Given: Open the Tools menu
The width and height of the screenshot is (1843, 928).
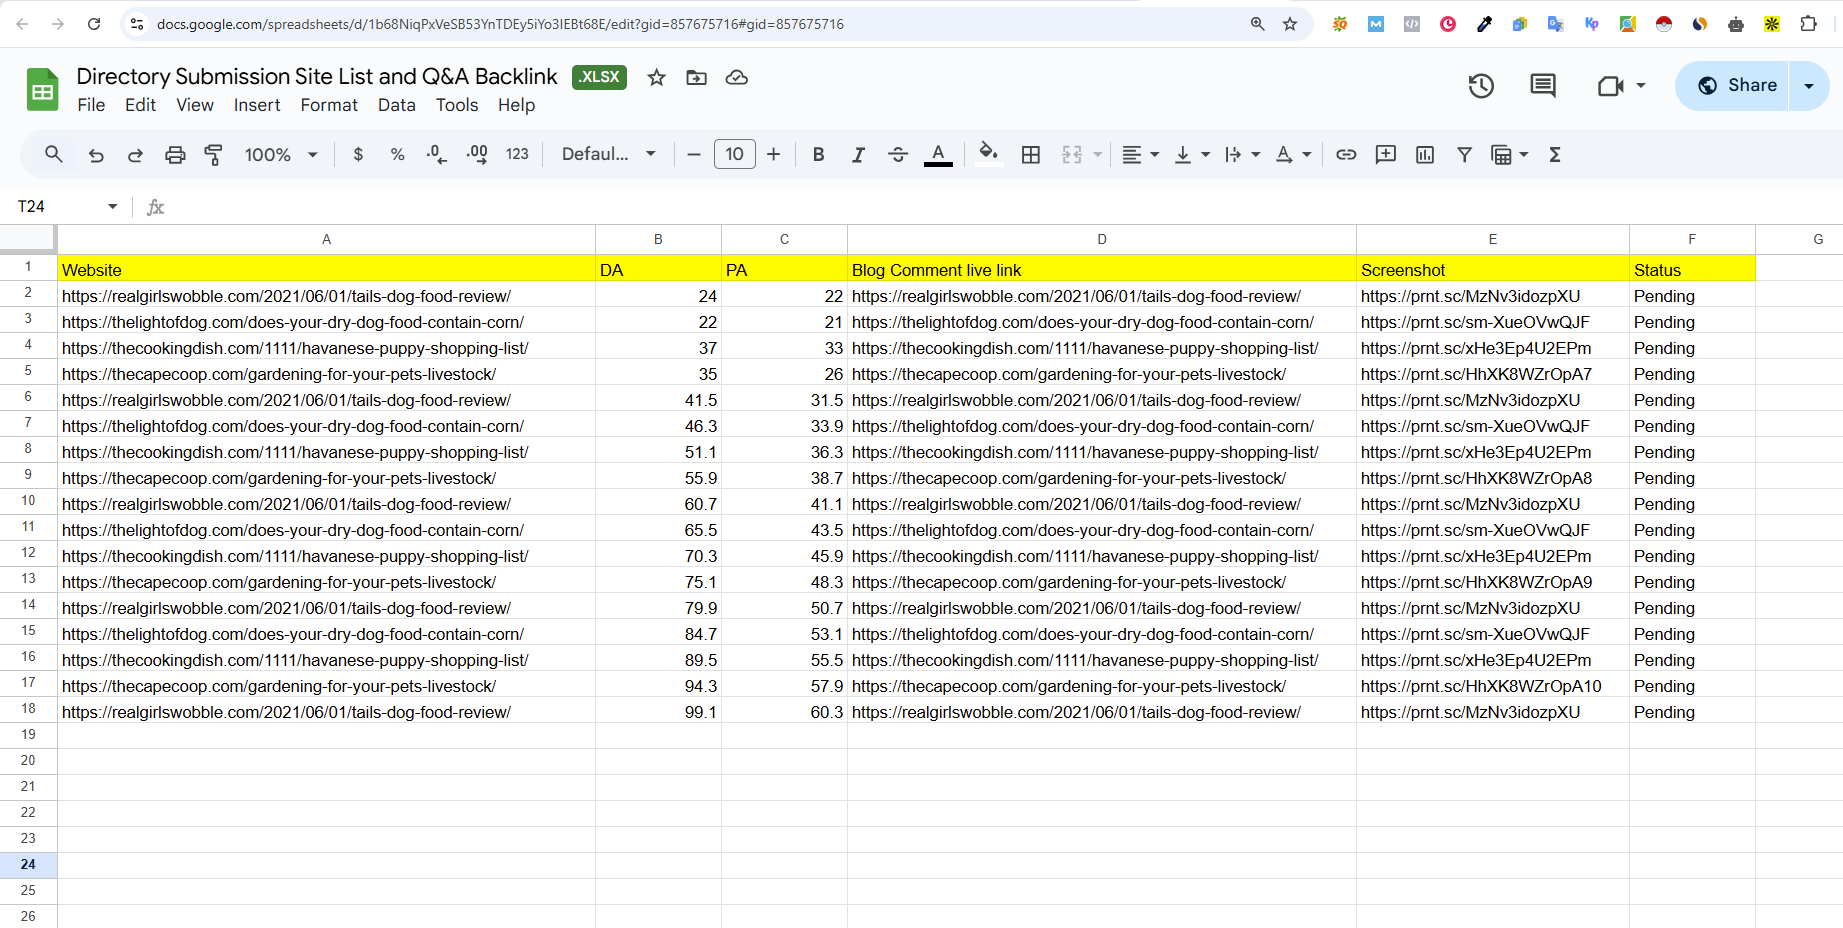Looking at the screenshot, I should 457,105.
